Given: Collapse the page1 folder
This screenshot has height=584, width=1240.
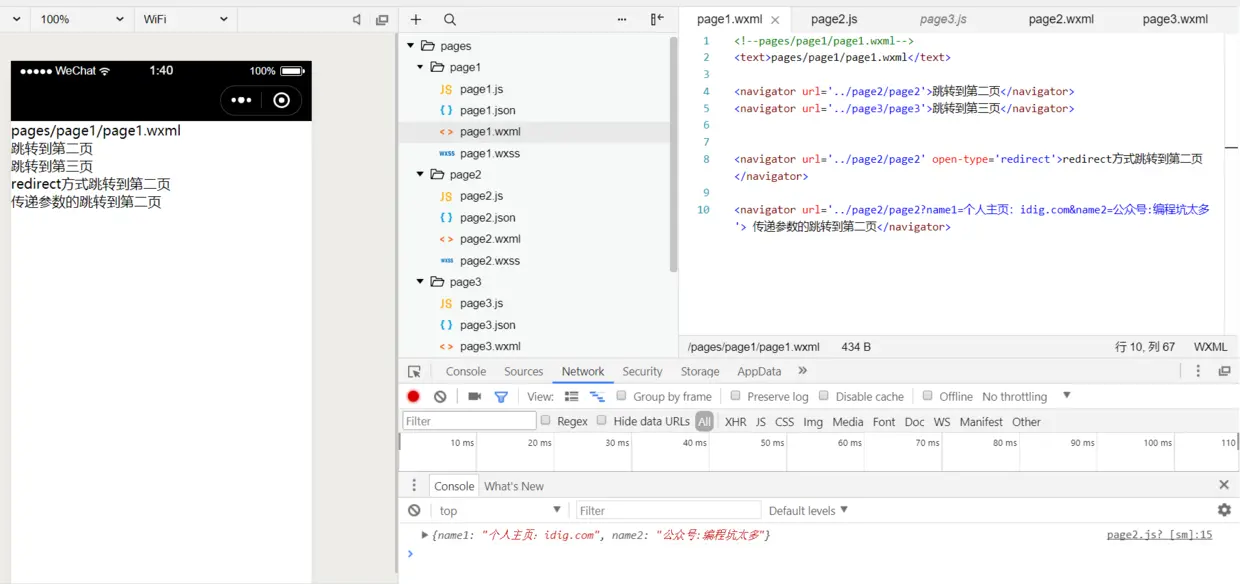Looking at the screenshot, I should pos(420,67).
